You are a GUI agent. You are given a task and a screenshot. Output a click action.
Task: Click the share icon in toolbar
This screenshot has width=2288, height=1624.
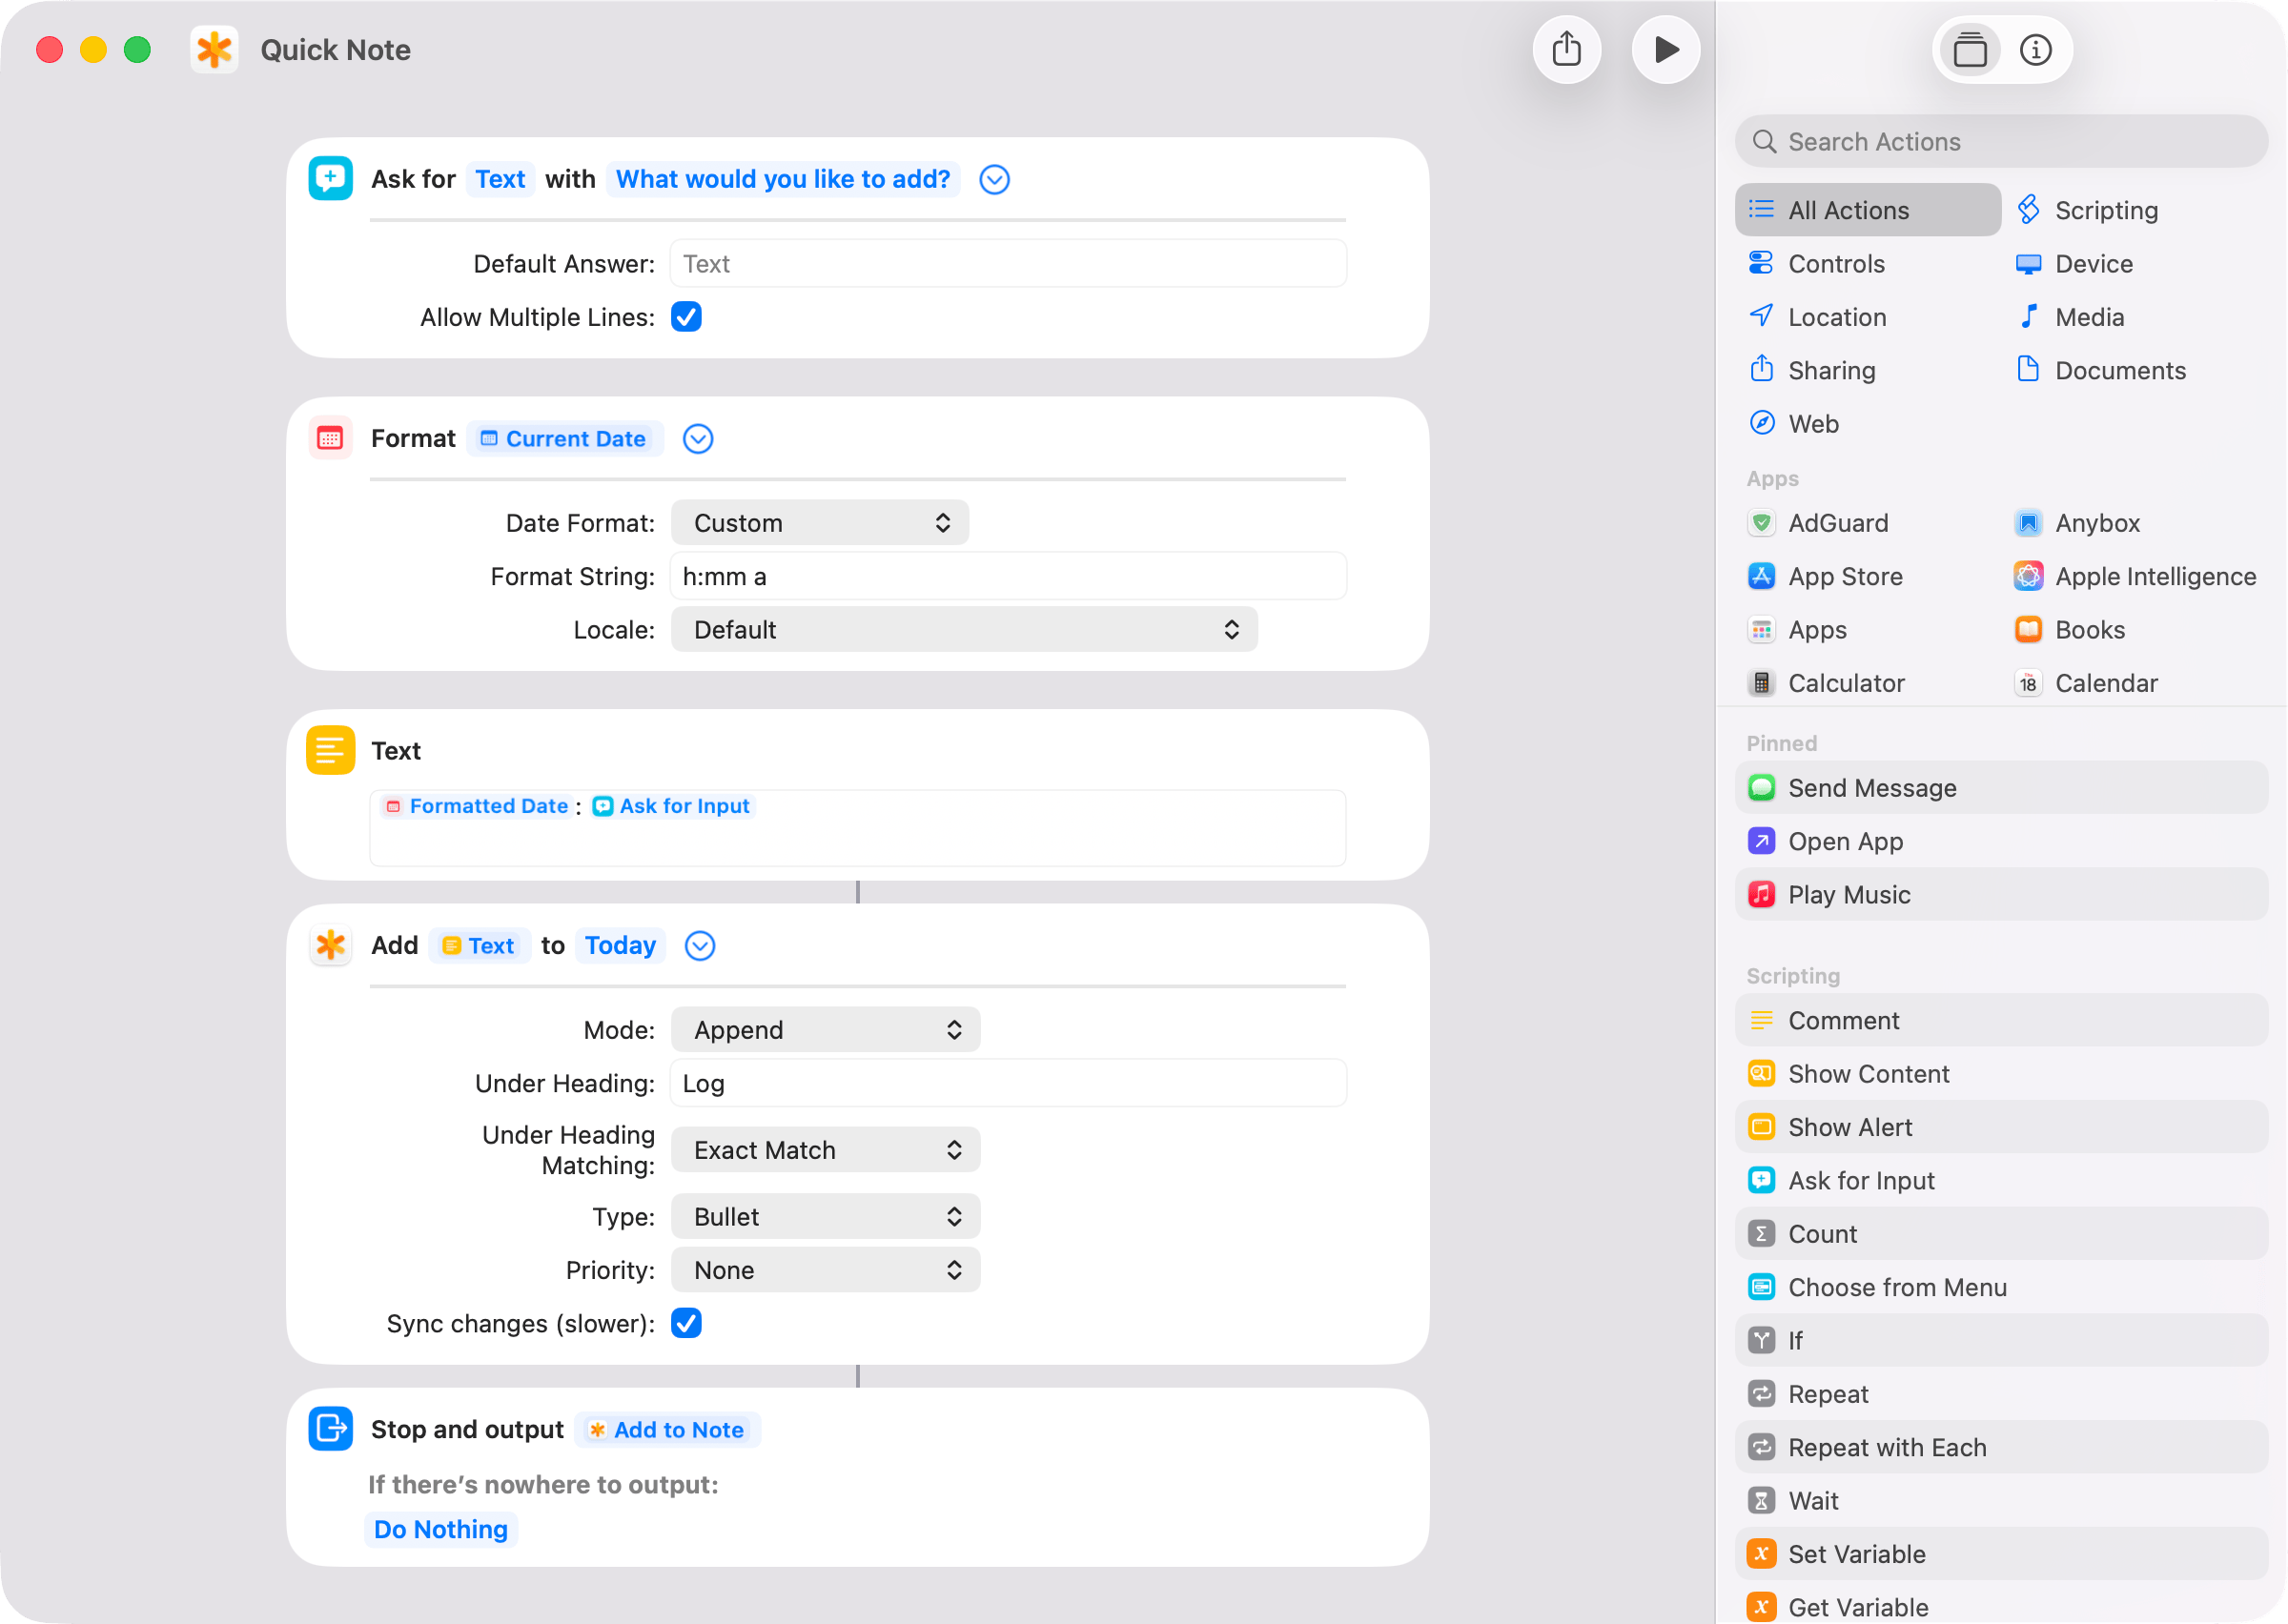tap(1566, 50)
